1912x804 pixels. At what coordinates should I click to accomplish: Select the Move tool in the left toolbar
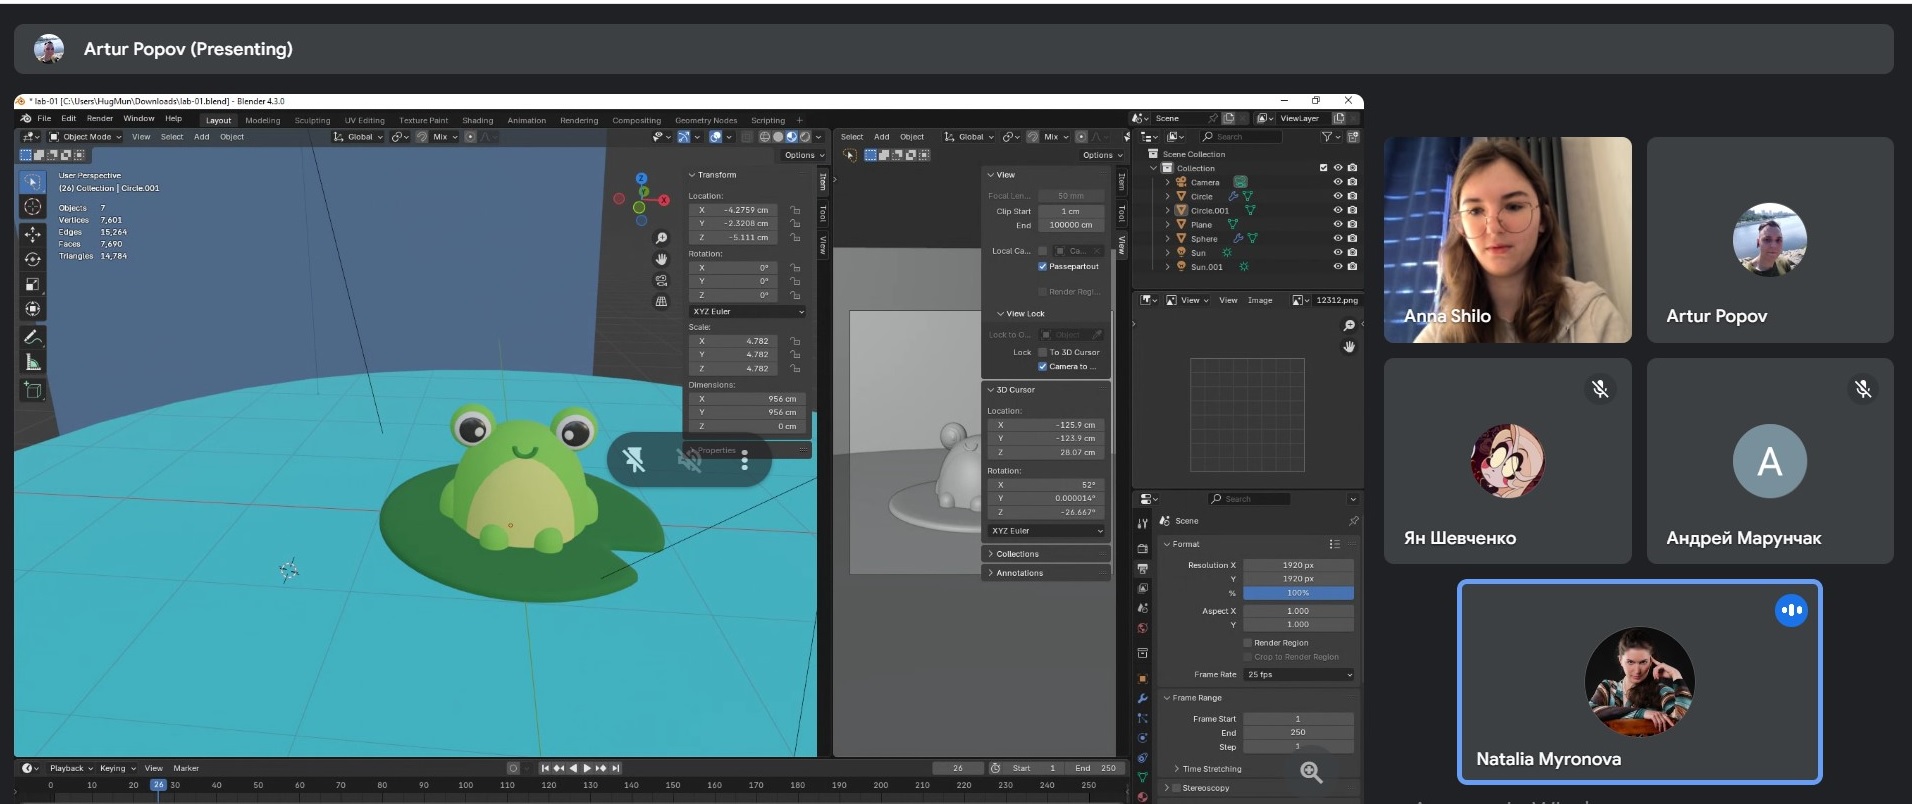(x=32, y=234)
